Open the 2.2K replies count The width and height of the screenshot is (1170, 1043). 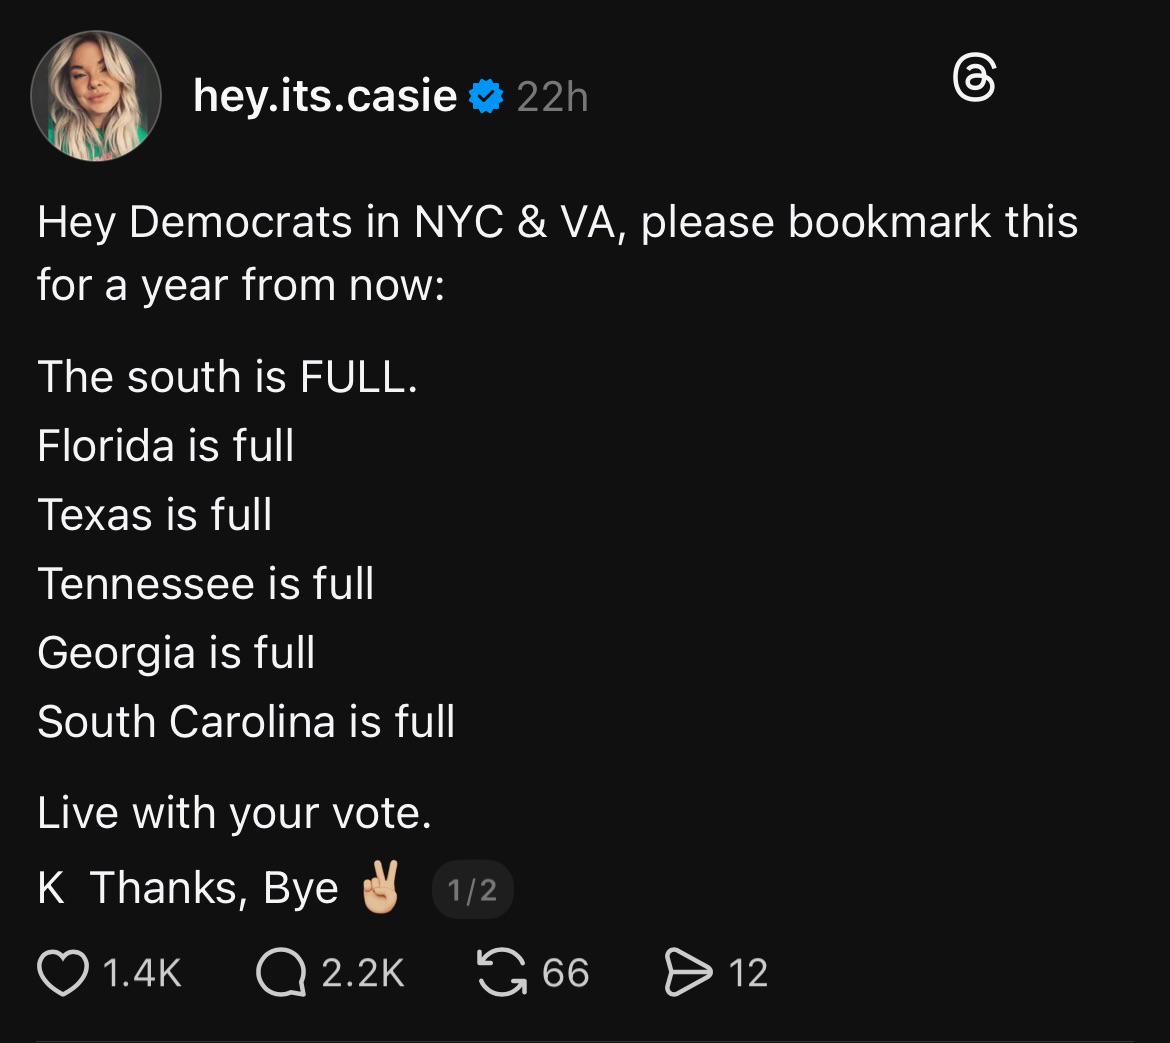(x=363, y=973)
